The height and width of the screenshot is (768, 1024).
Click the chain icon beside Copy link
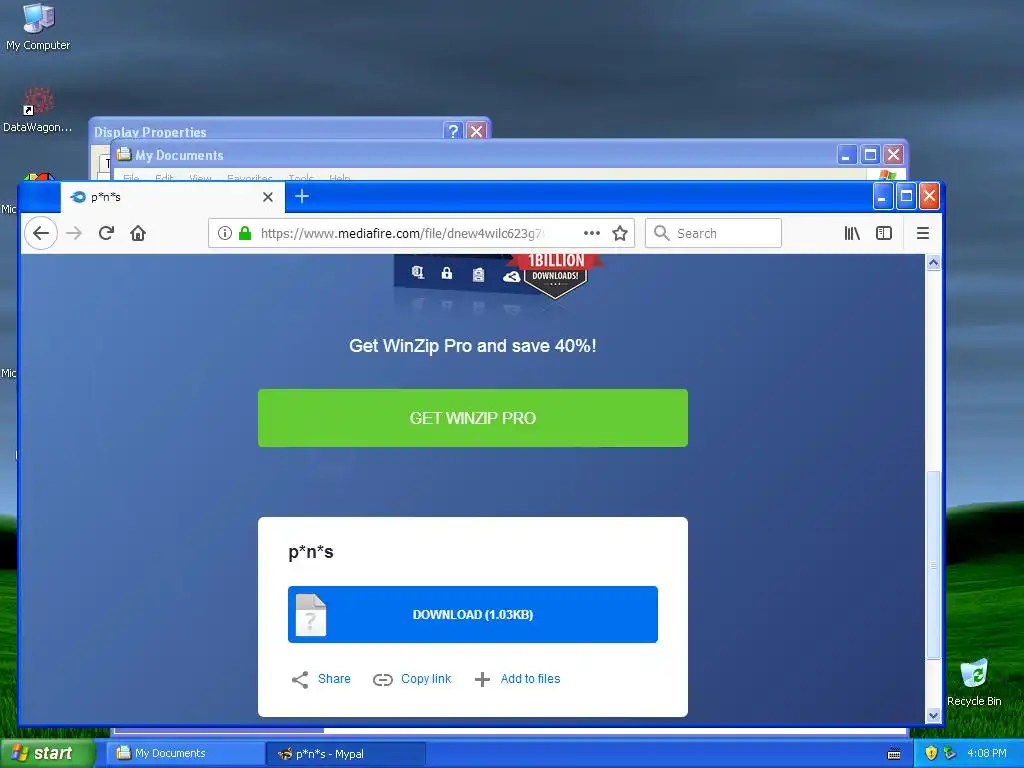383,680
